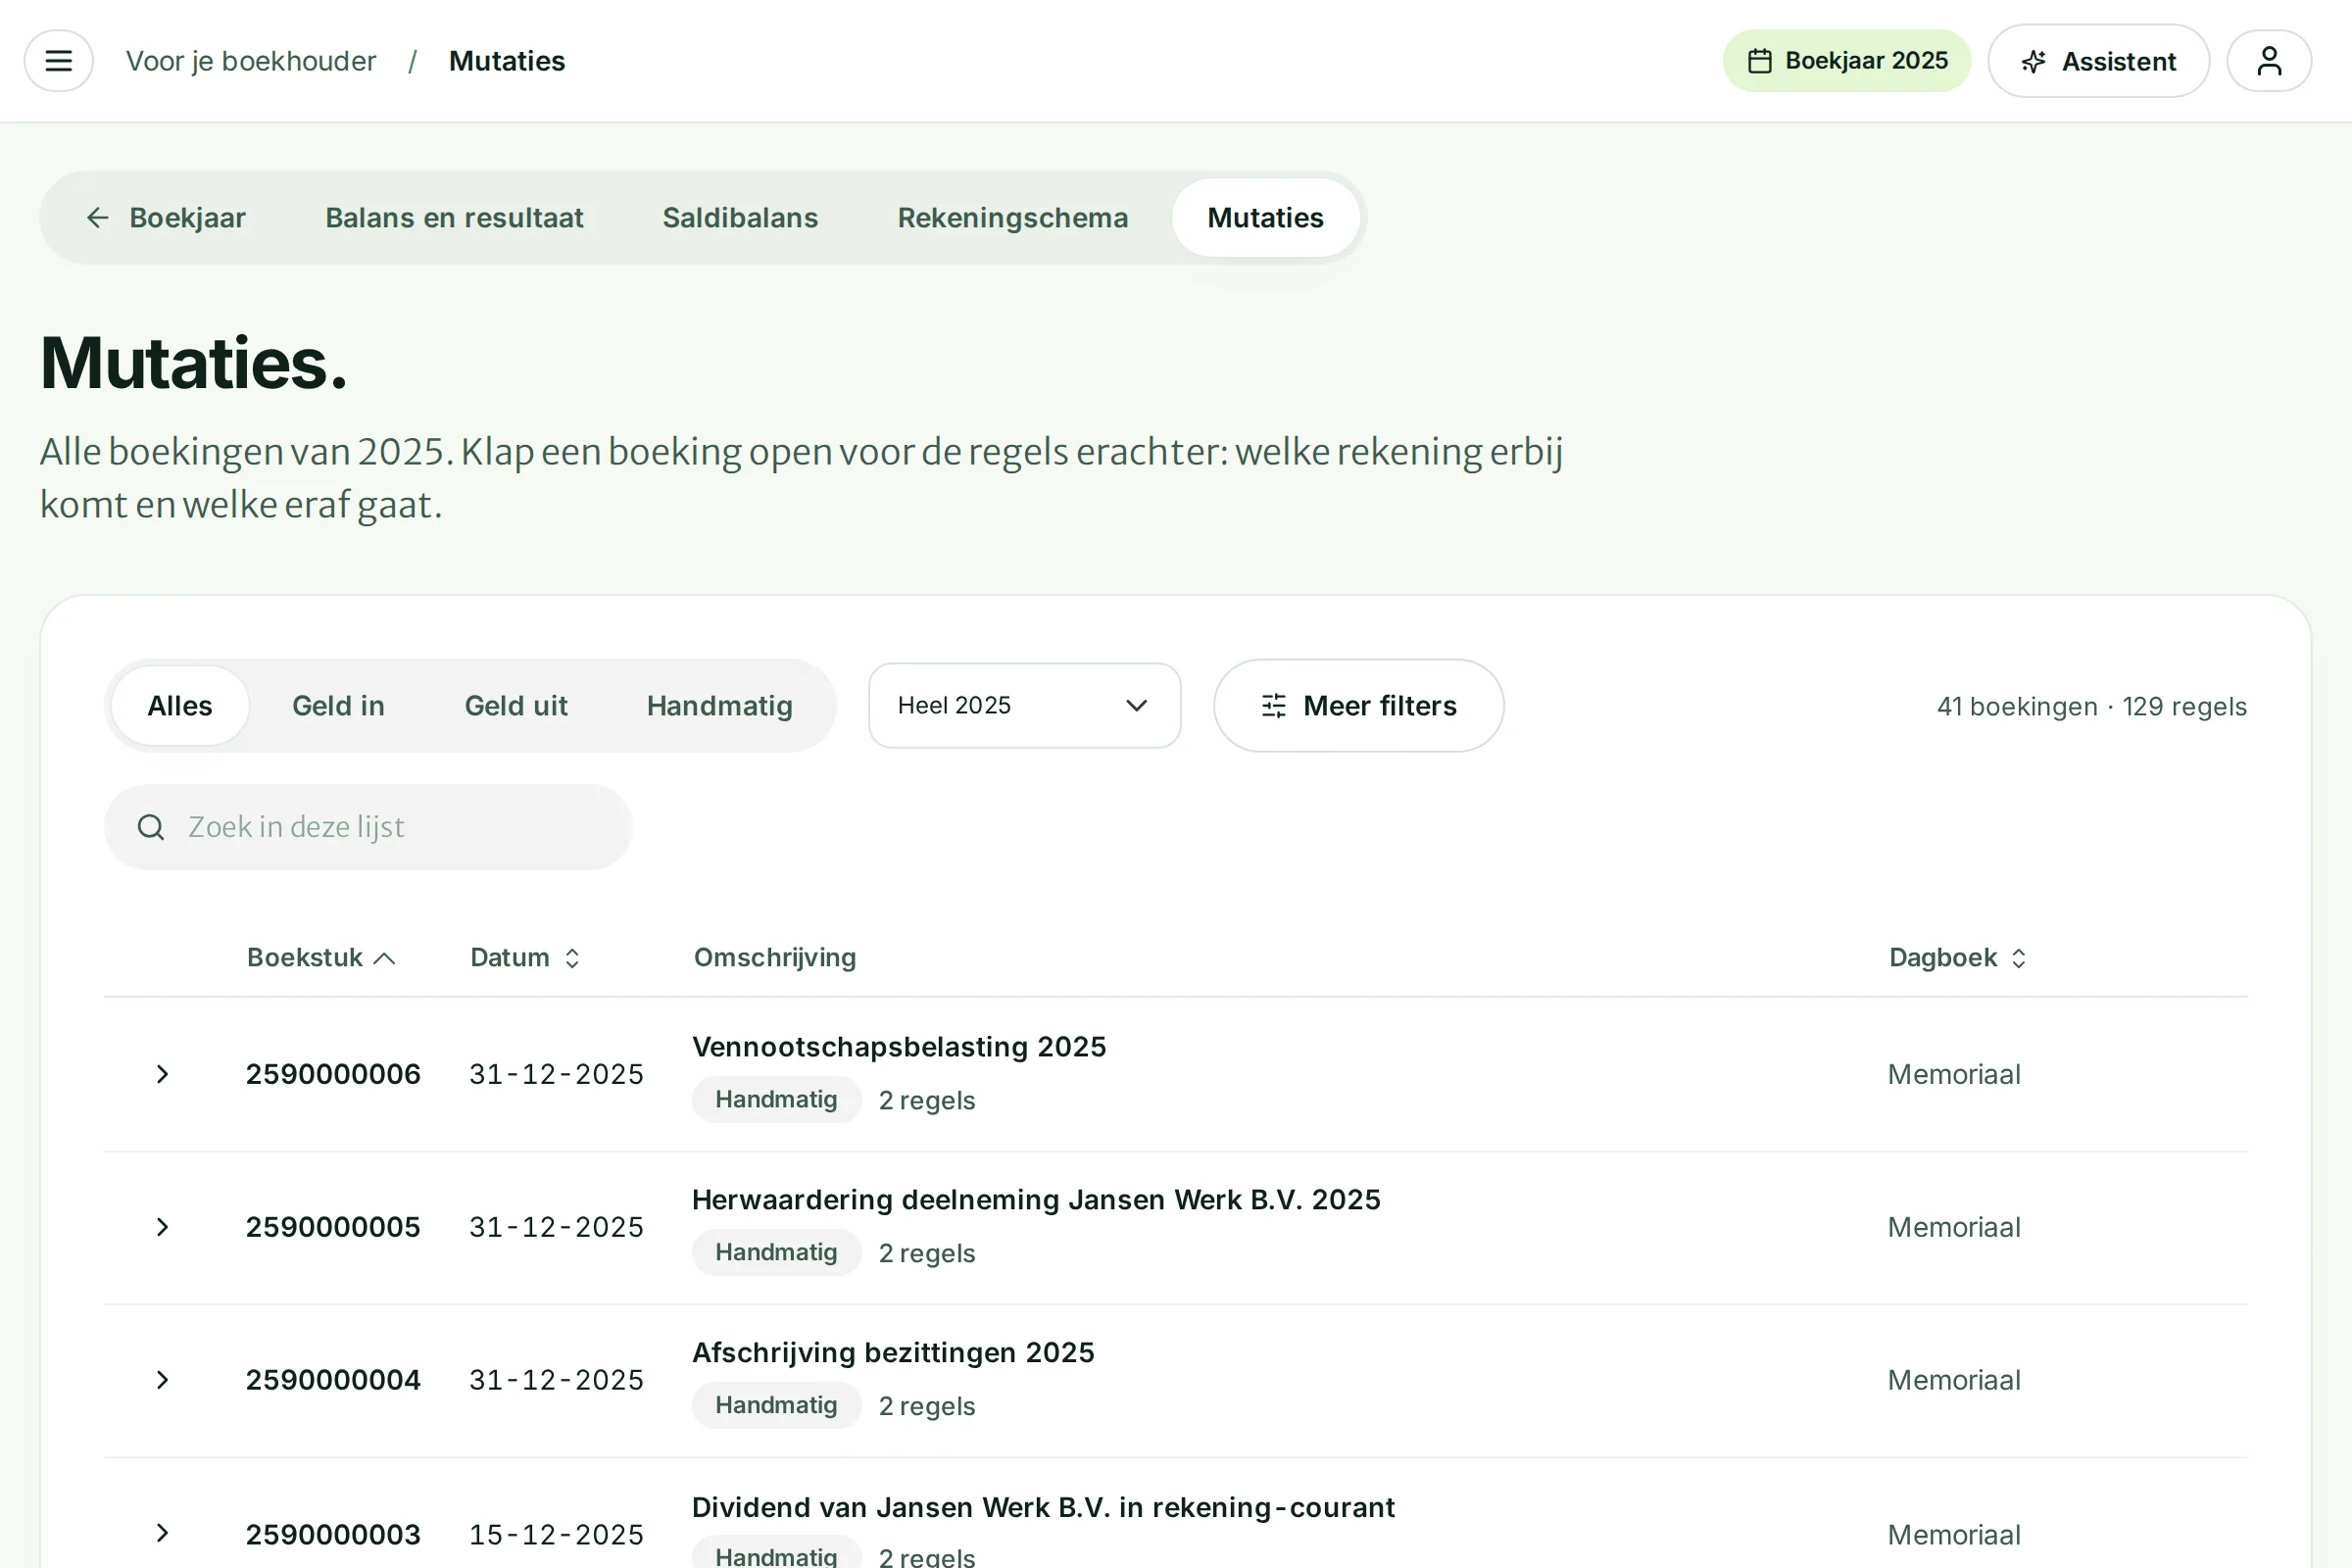Click the Zoek in deze lijst field
Viewport: 2352px width, 1568px height.
368,827
